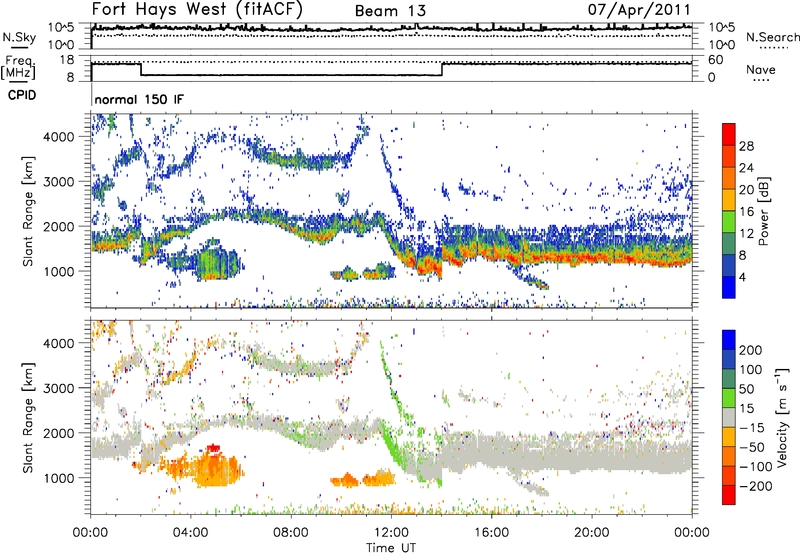Click the '04:00' time axis tick
Viewport: 800px width, 554px height.
click(191, 533)
